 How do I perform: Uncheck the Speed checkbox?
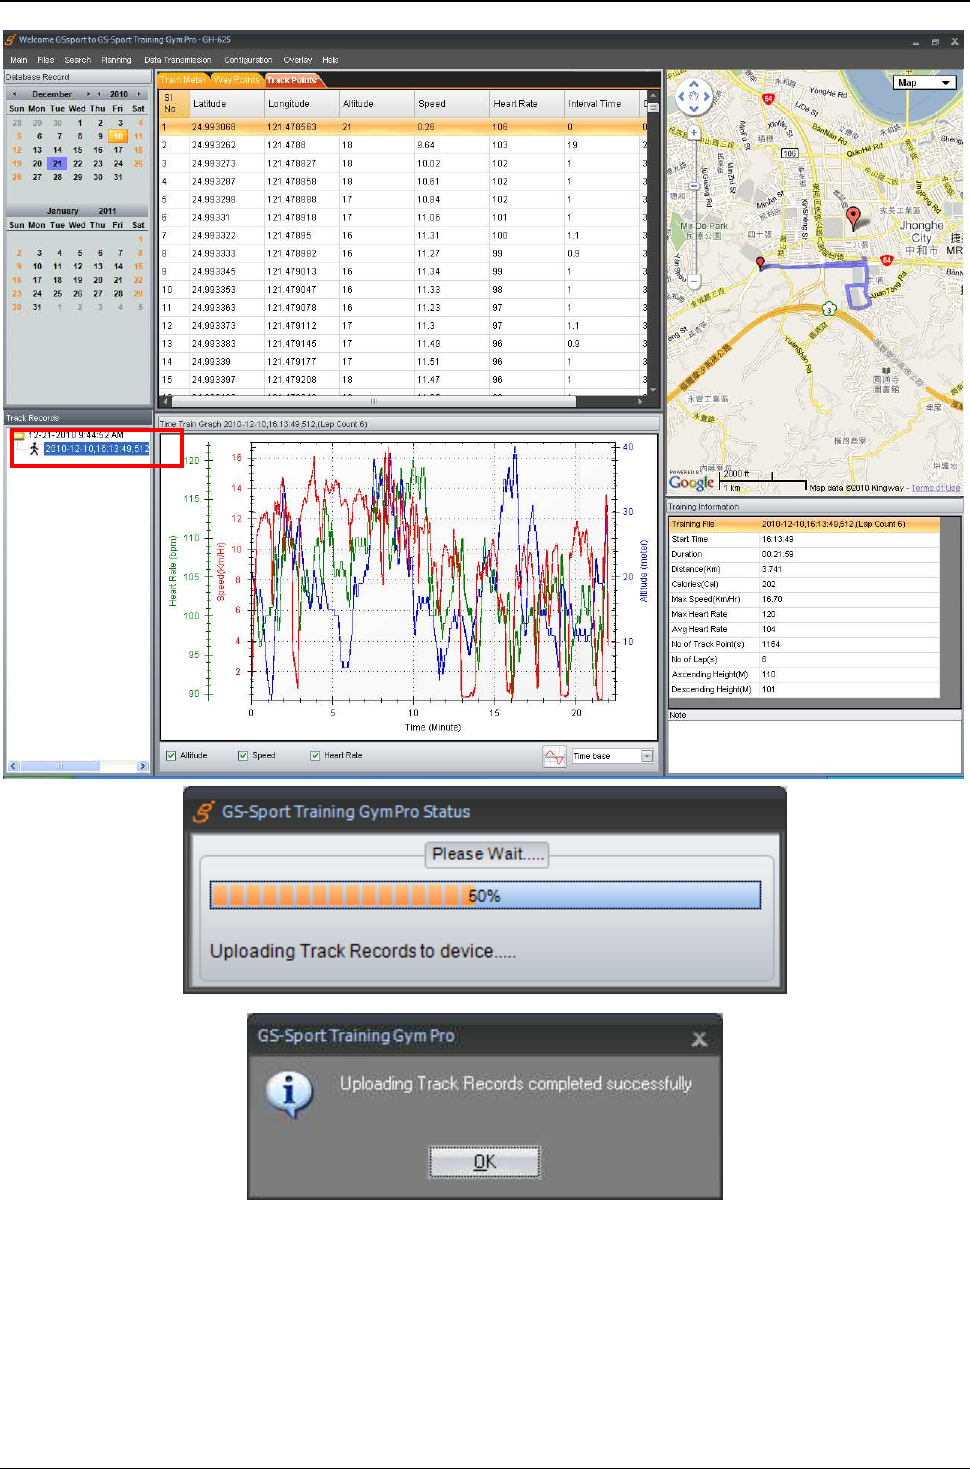click(x=243, y=756)
